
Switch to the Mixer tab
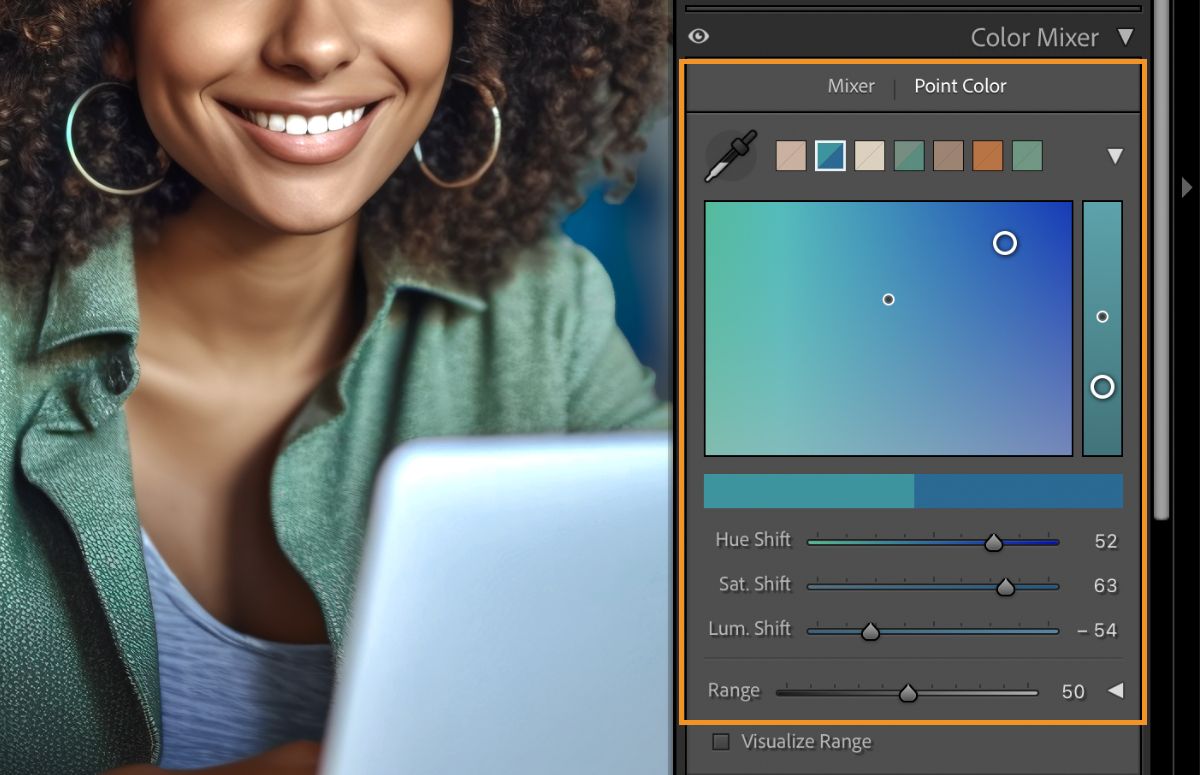click(x=851, y=86)
